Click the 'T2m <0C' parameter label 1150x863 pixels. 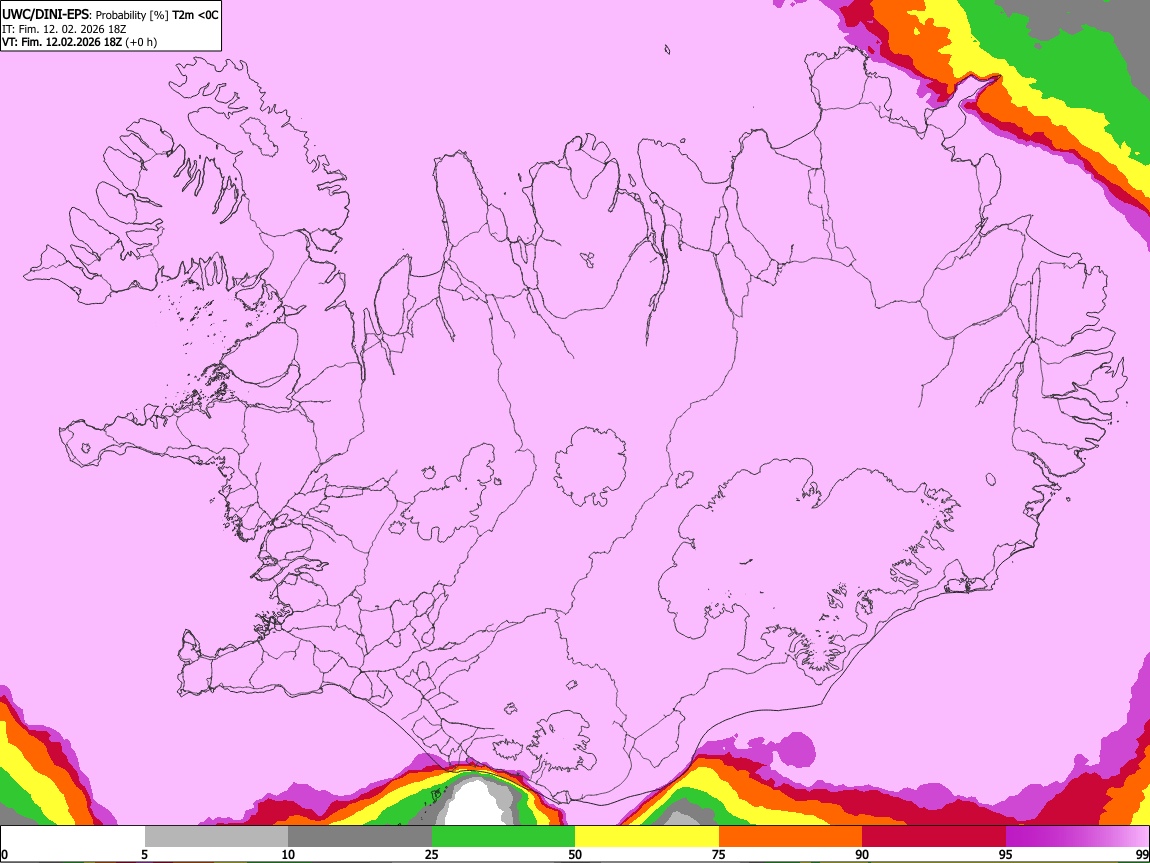tap(195, 15)
